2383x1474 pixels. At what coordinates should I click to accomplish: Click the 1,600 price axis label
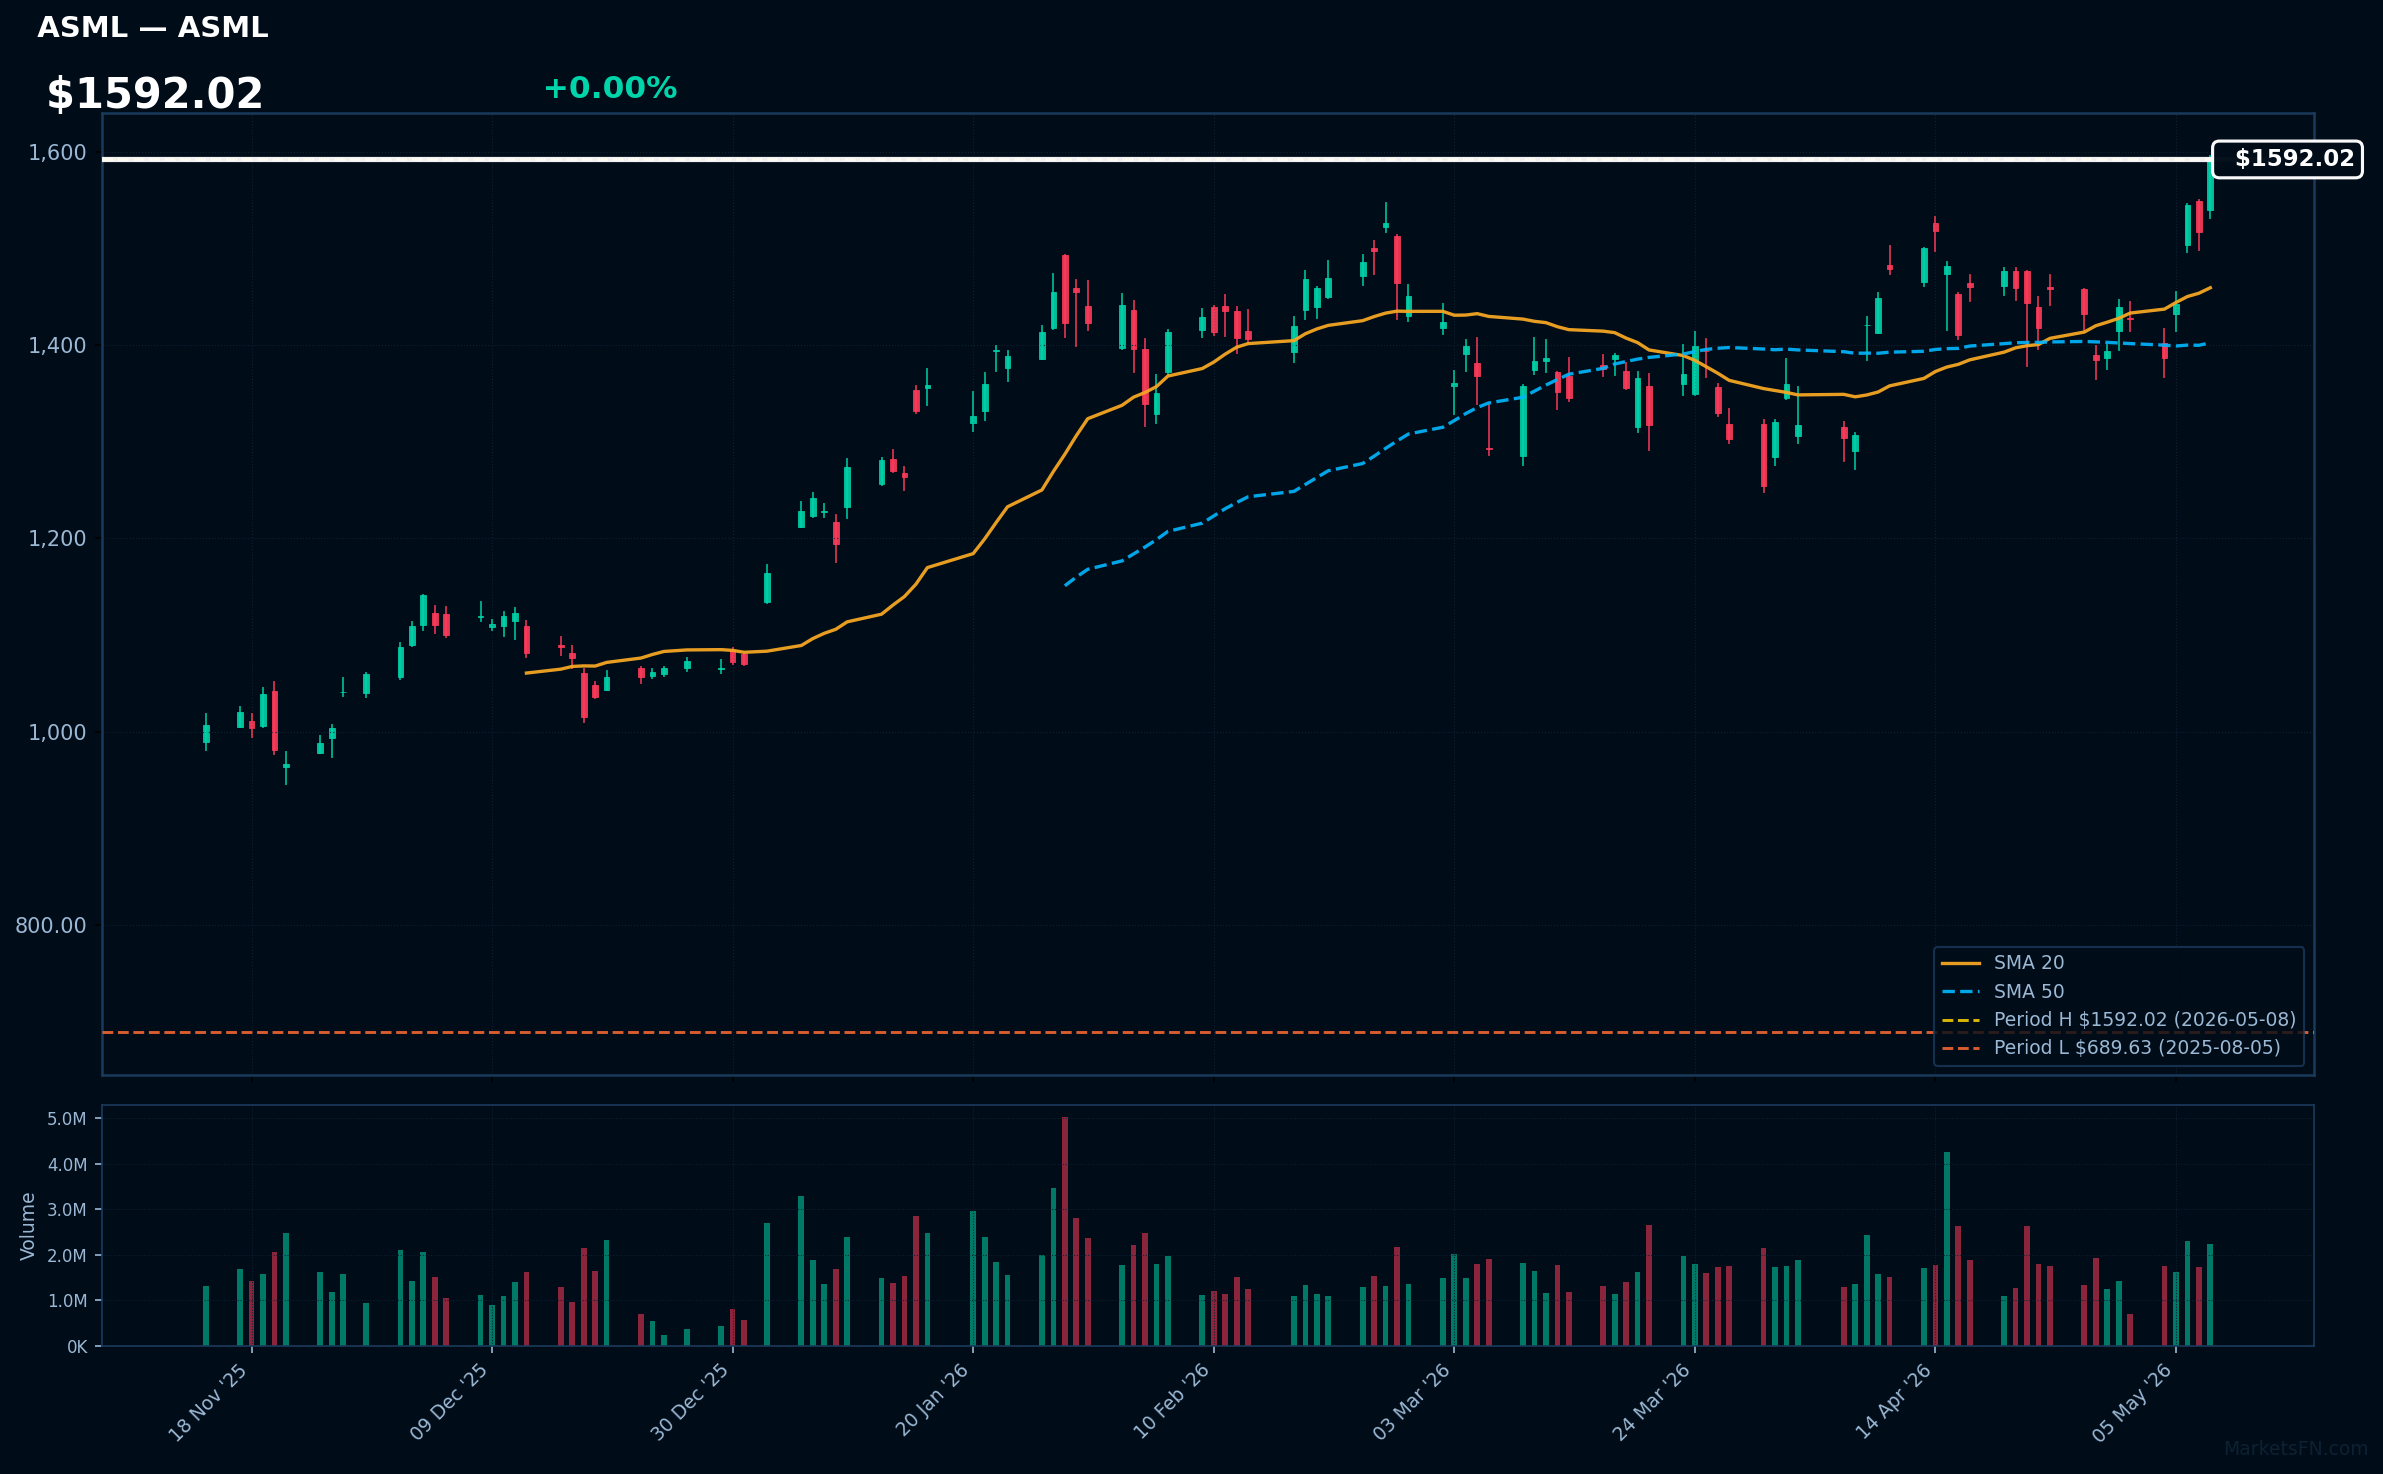coord(57,153)
